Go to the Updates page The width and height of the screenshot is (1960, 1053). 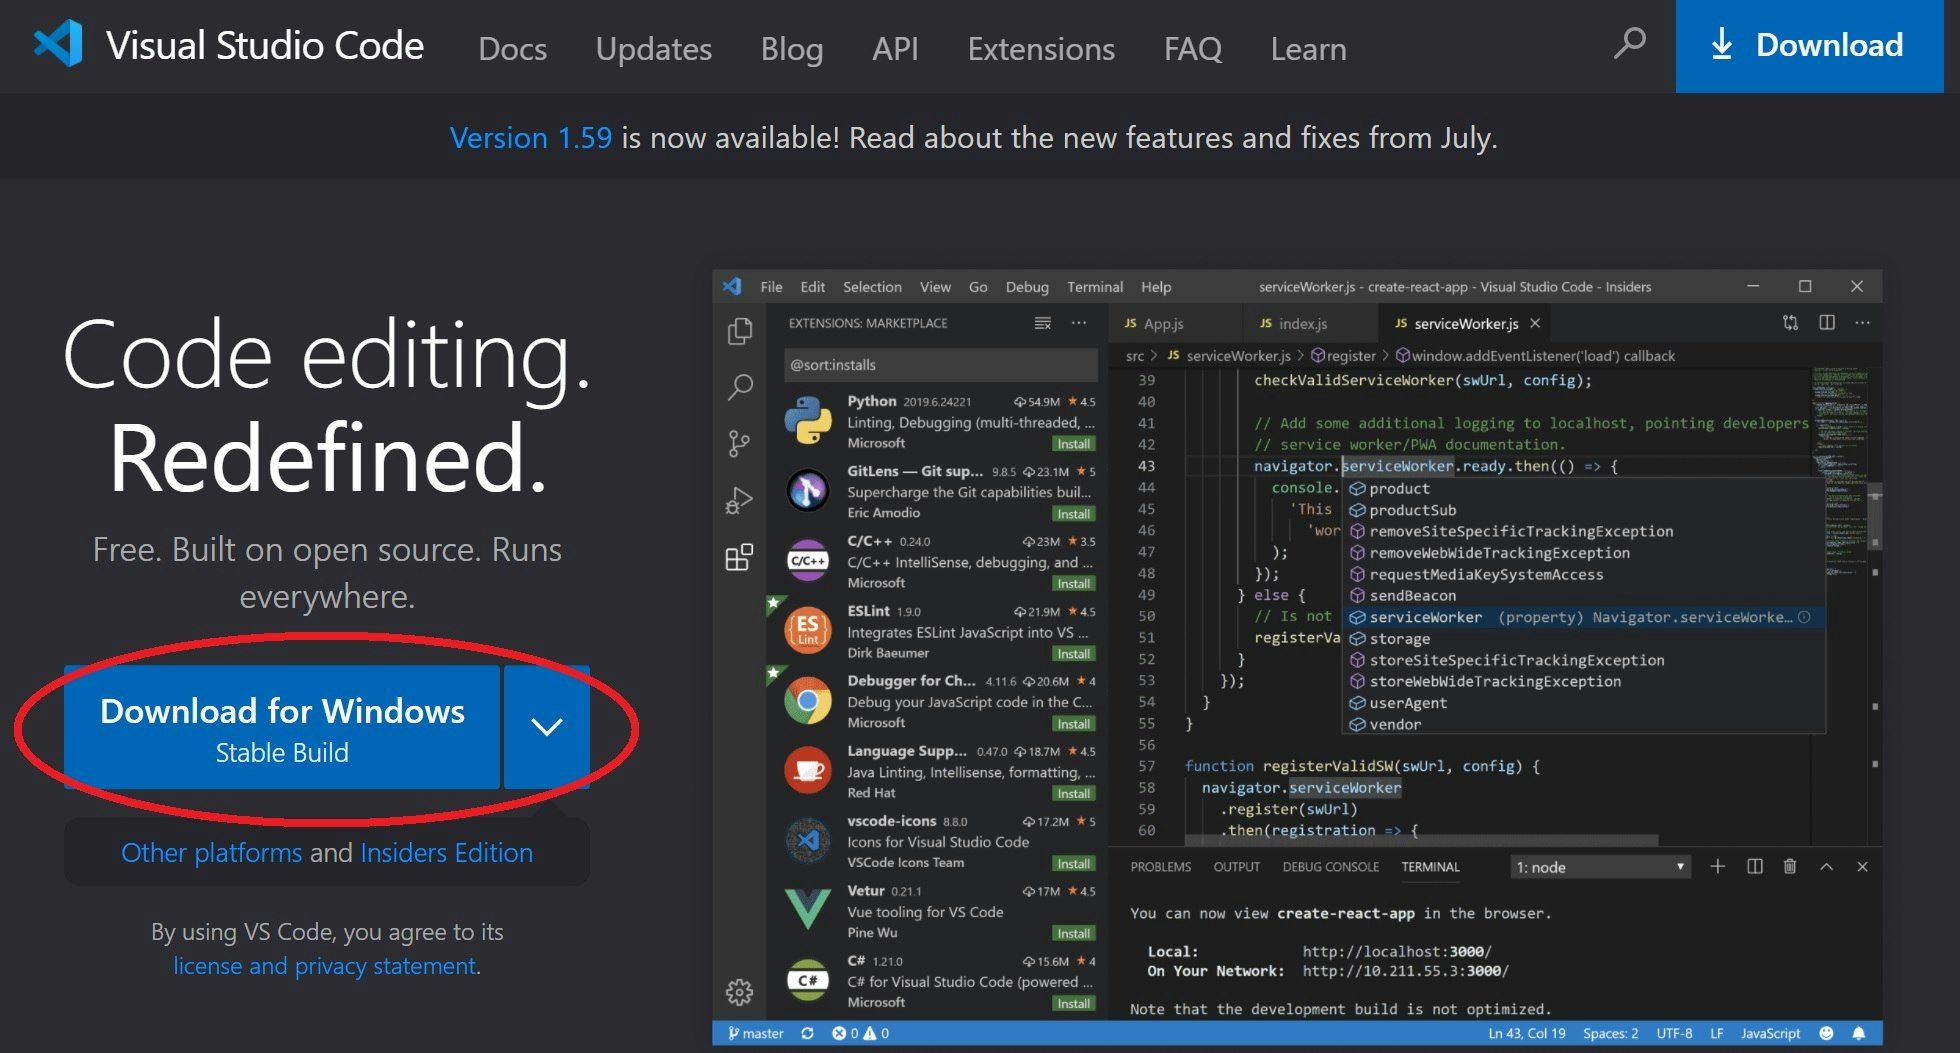click(x=653, y=48)
